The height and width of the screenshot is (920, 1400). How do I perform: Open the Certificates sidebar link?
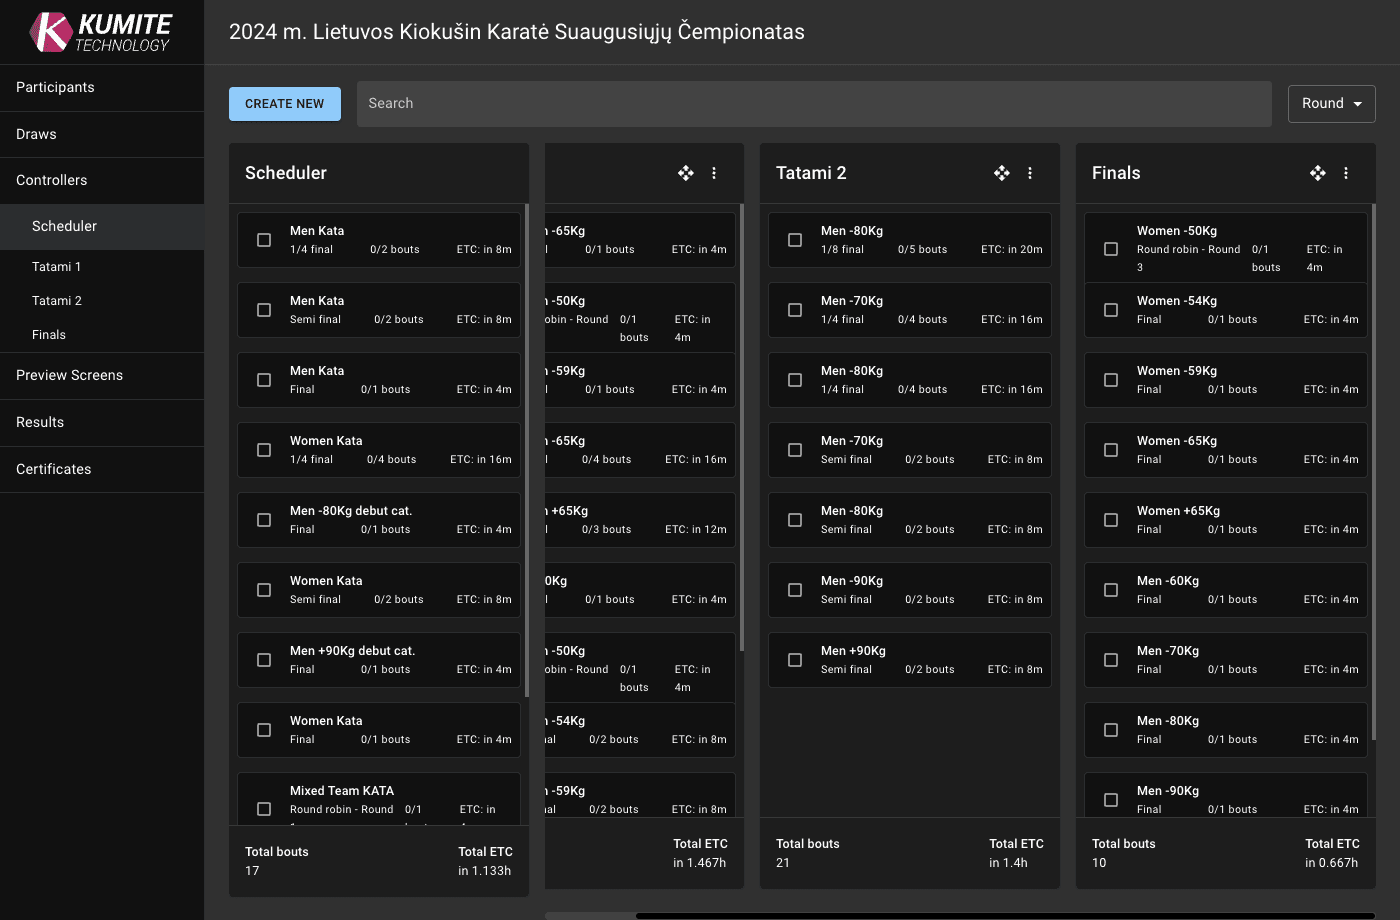54,469
